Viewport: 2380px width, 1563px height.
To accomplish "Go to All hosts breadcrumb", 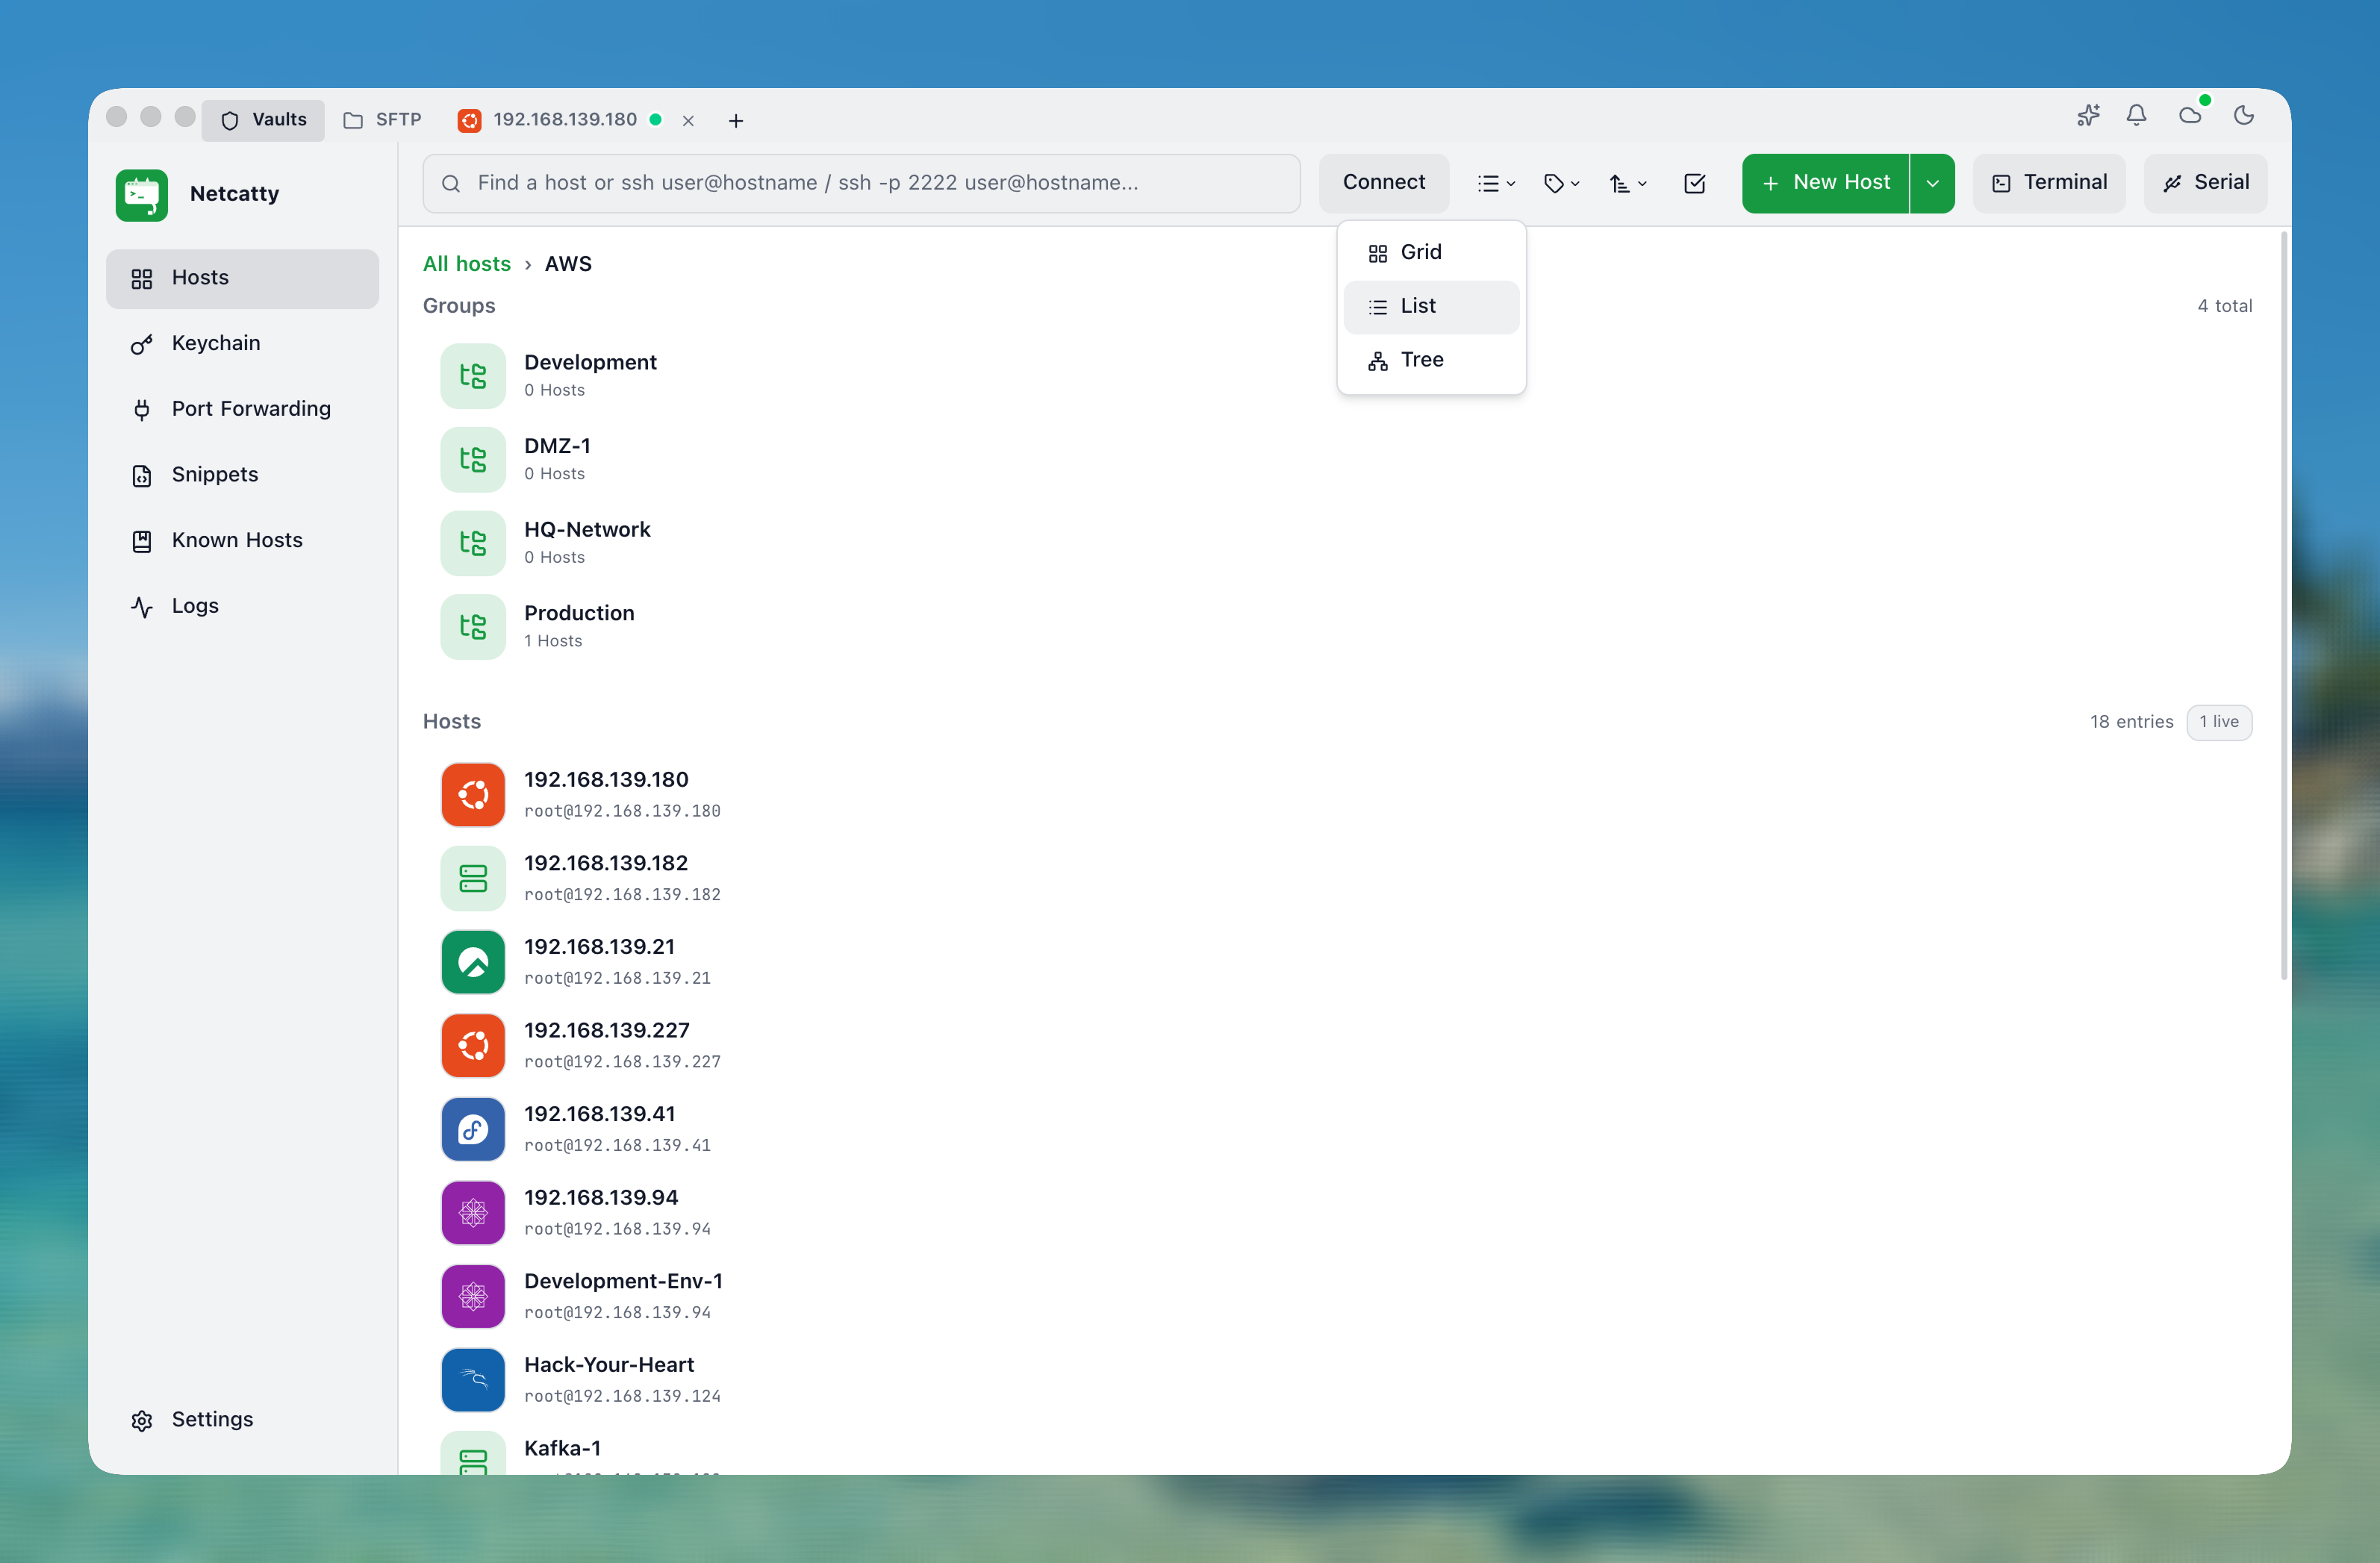I will click(466, 264).
